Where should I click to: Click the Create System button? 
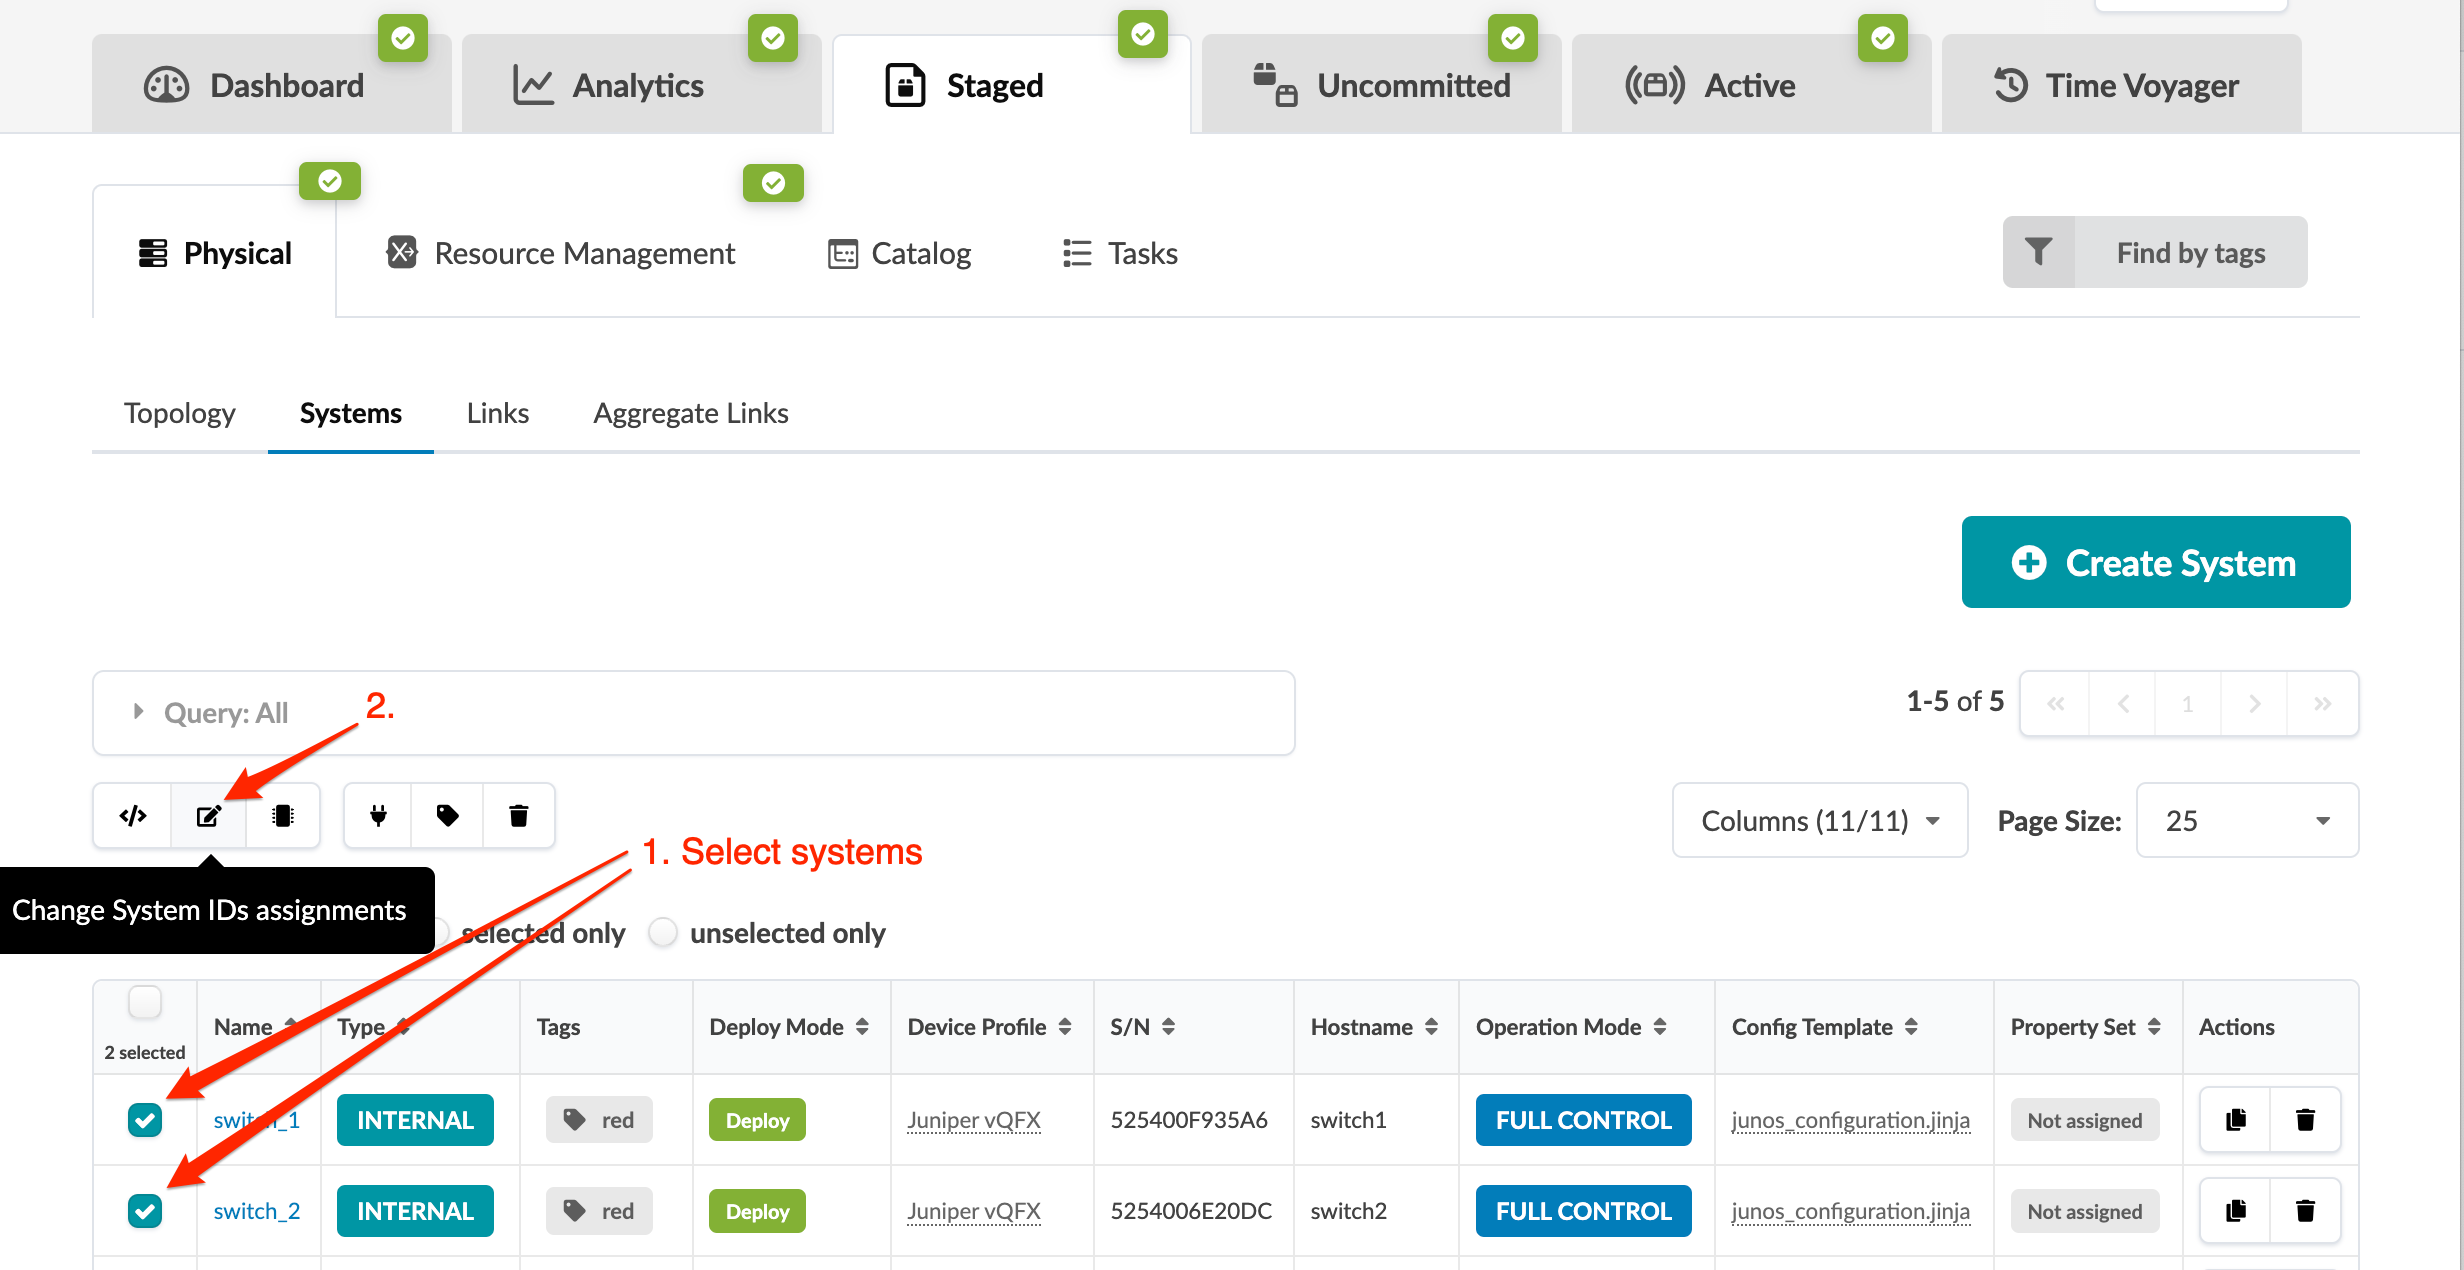2155,562
